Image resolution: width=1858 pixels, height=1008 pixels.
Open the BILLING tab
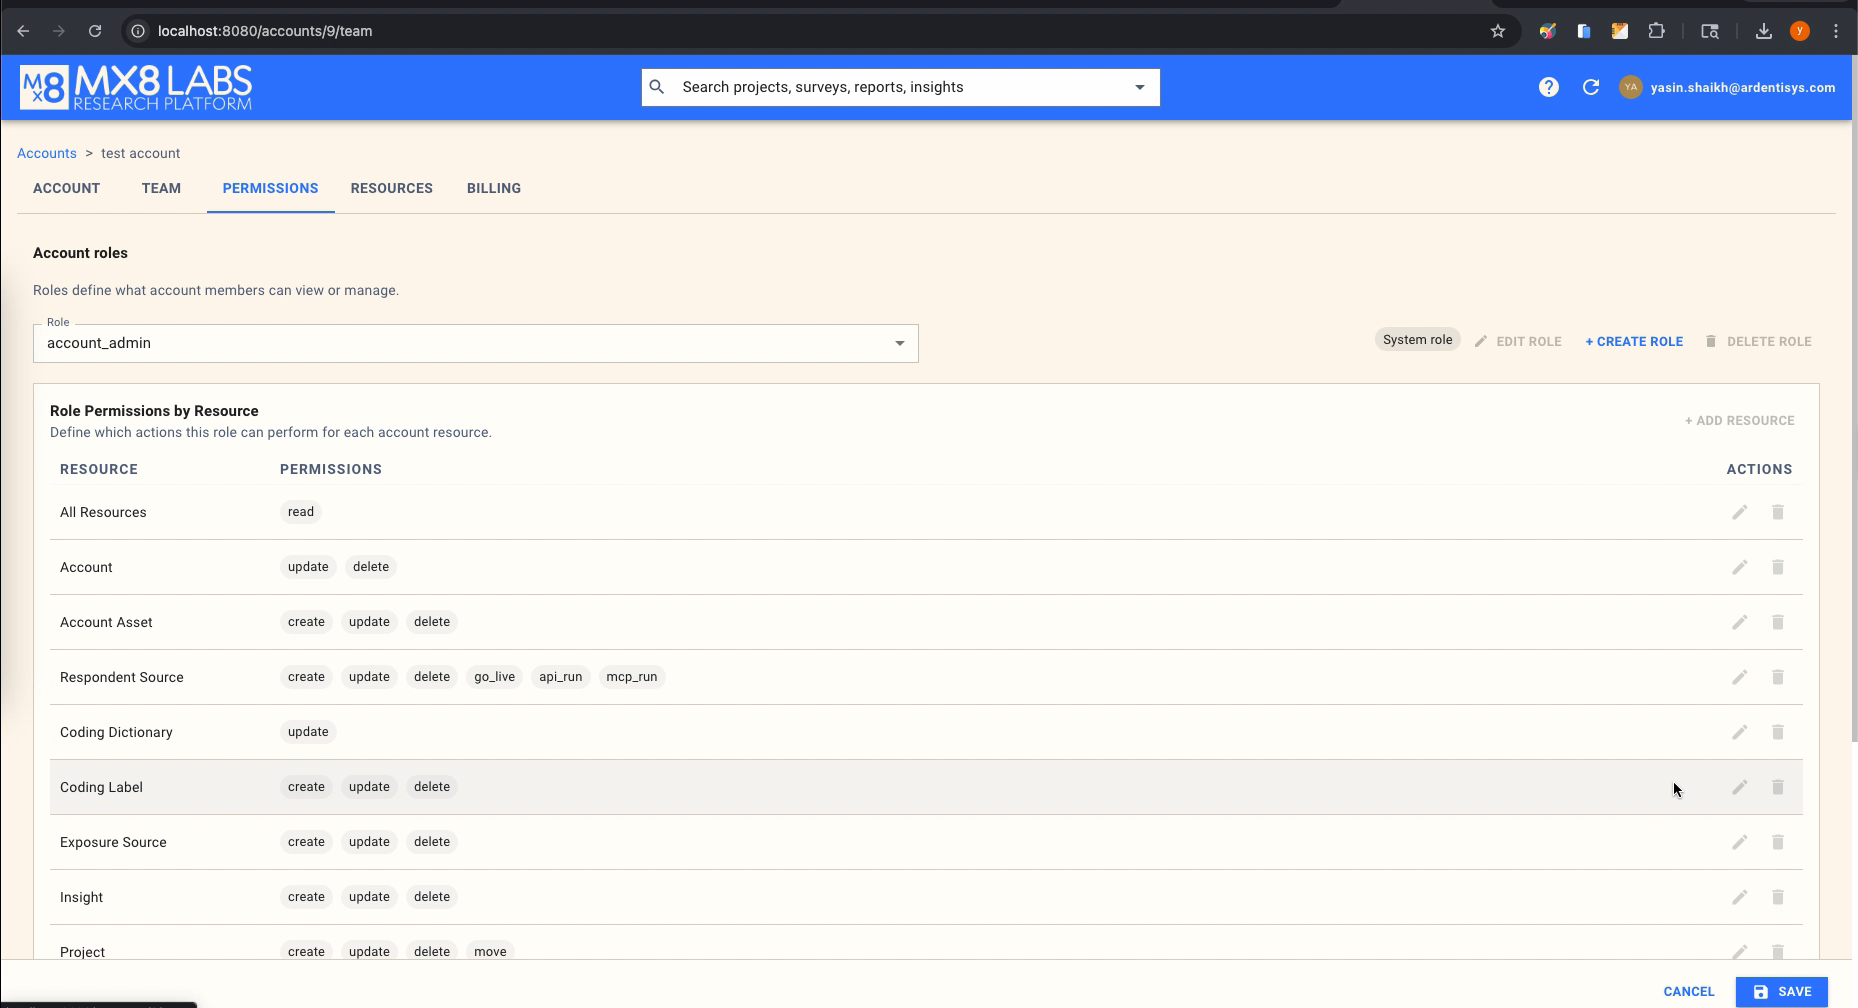click(493, 188)
